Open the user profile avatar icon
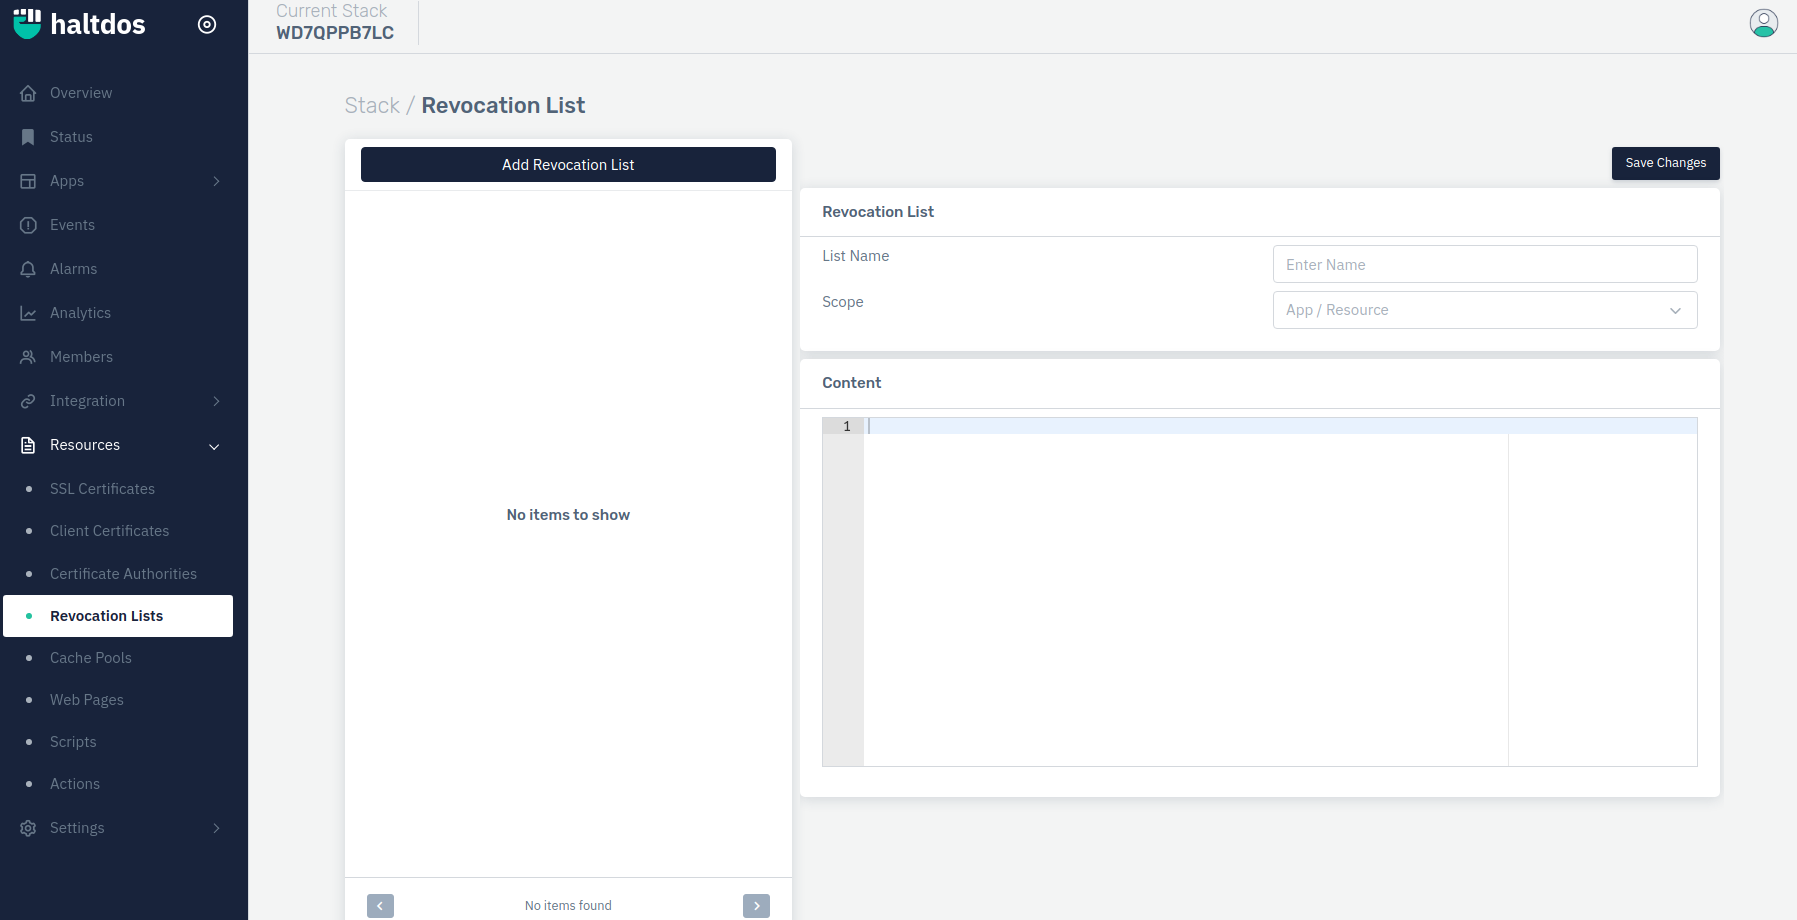The height and width of the screenshot is (920, 1797). 1763,23
